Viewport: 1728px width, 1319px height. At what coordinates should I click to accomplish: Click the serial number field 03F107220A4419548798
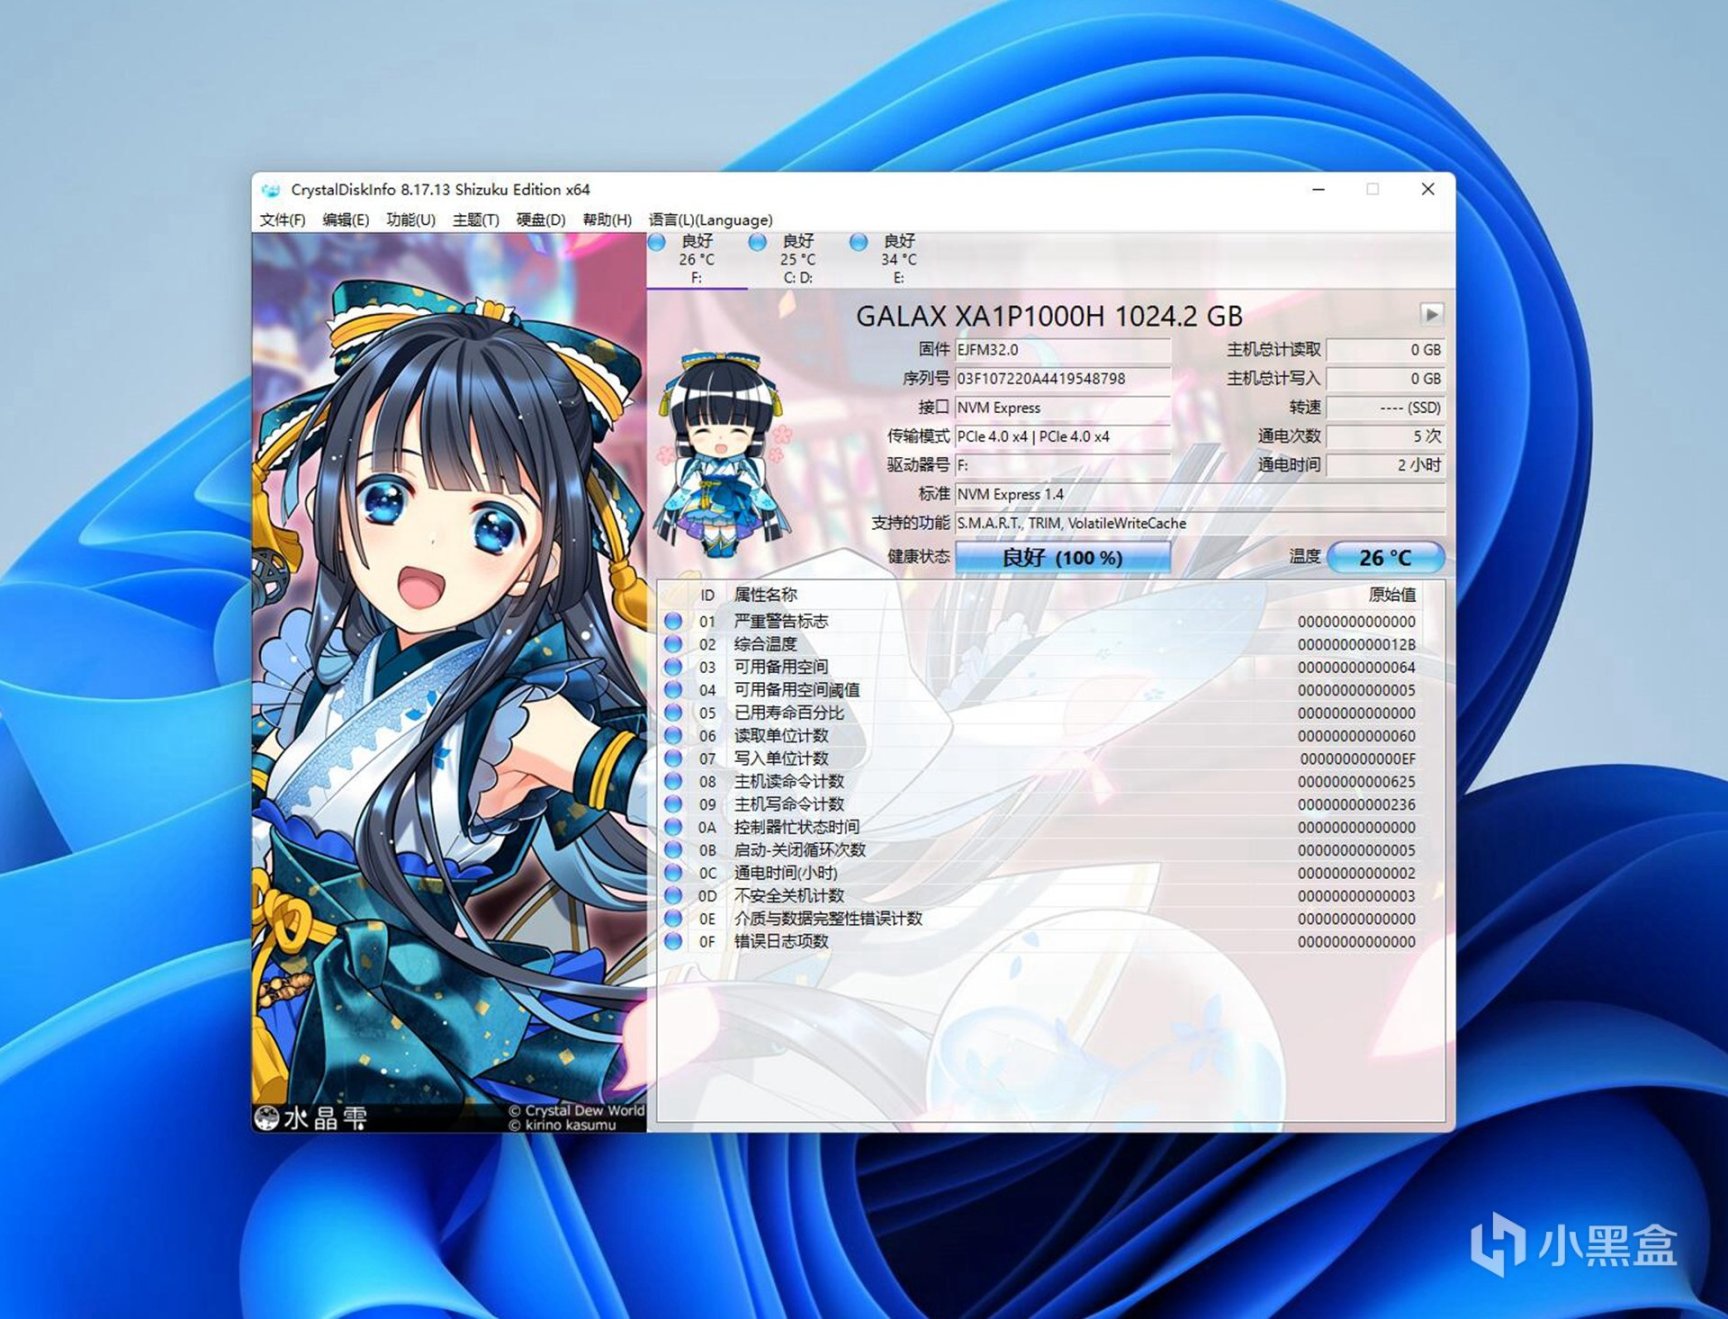pos(1063,379)
